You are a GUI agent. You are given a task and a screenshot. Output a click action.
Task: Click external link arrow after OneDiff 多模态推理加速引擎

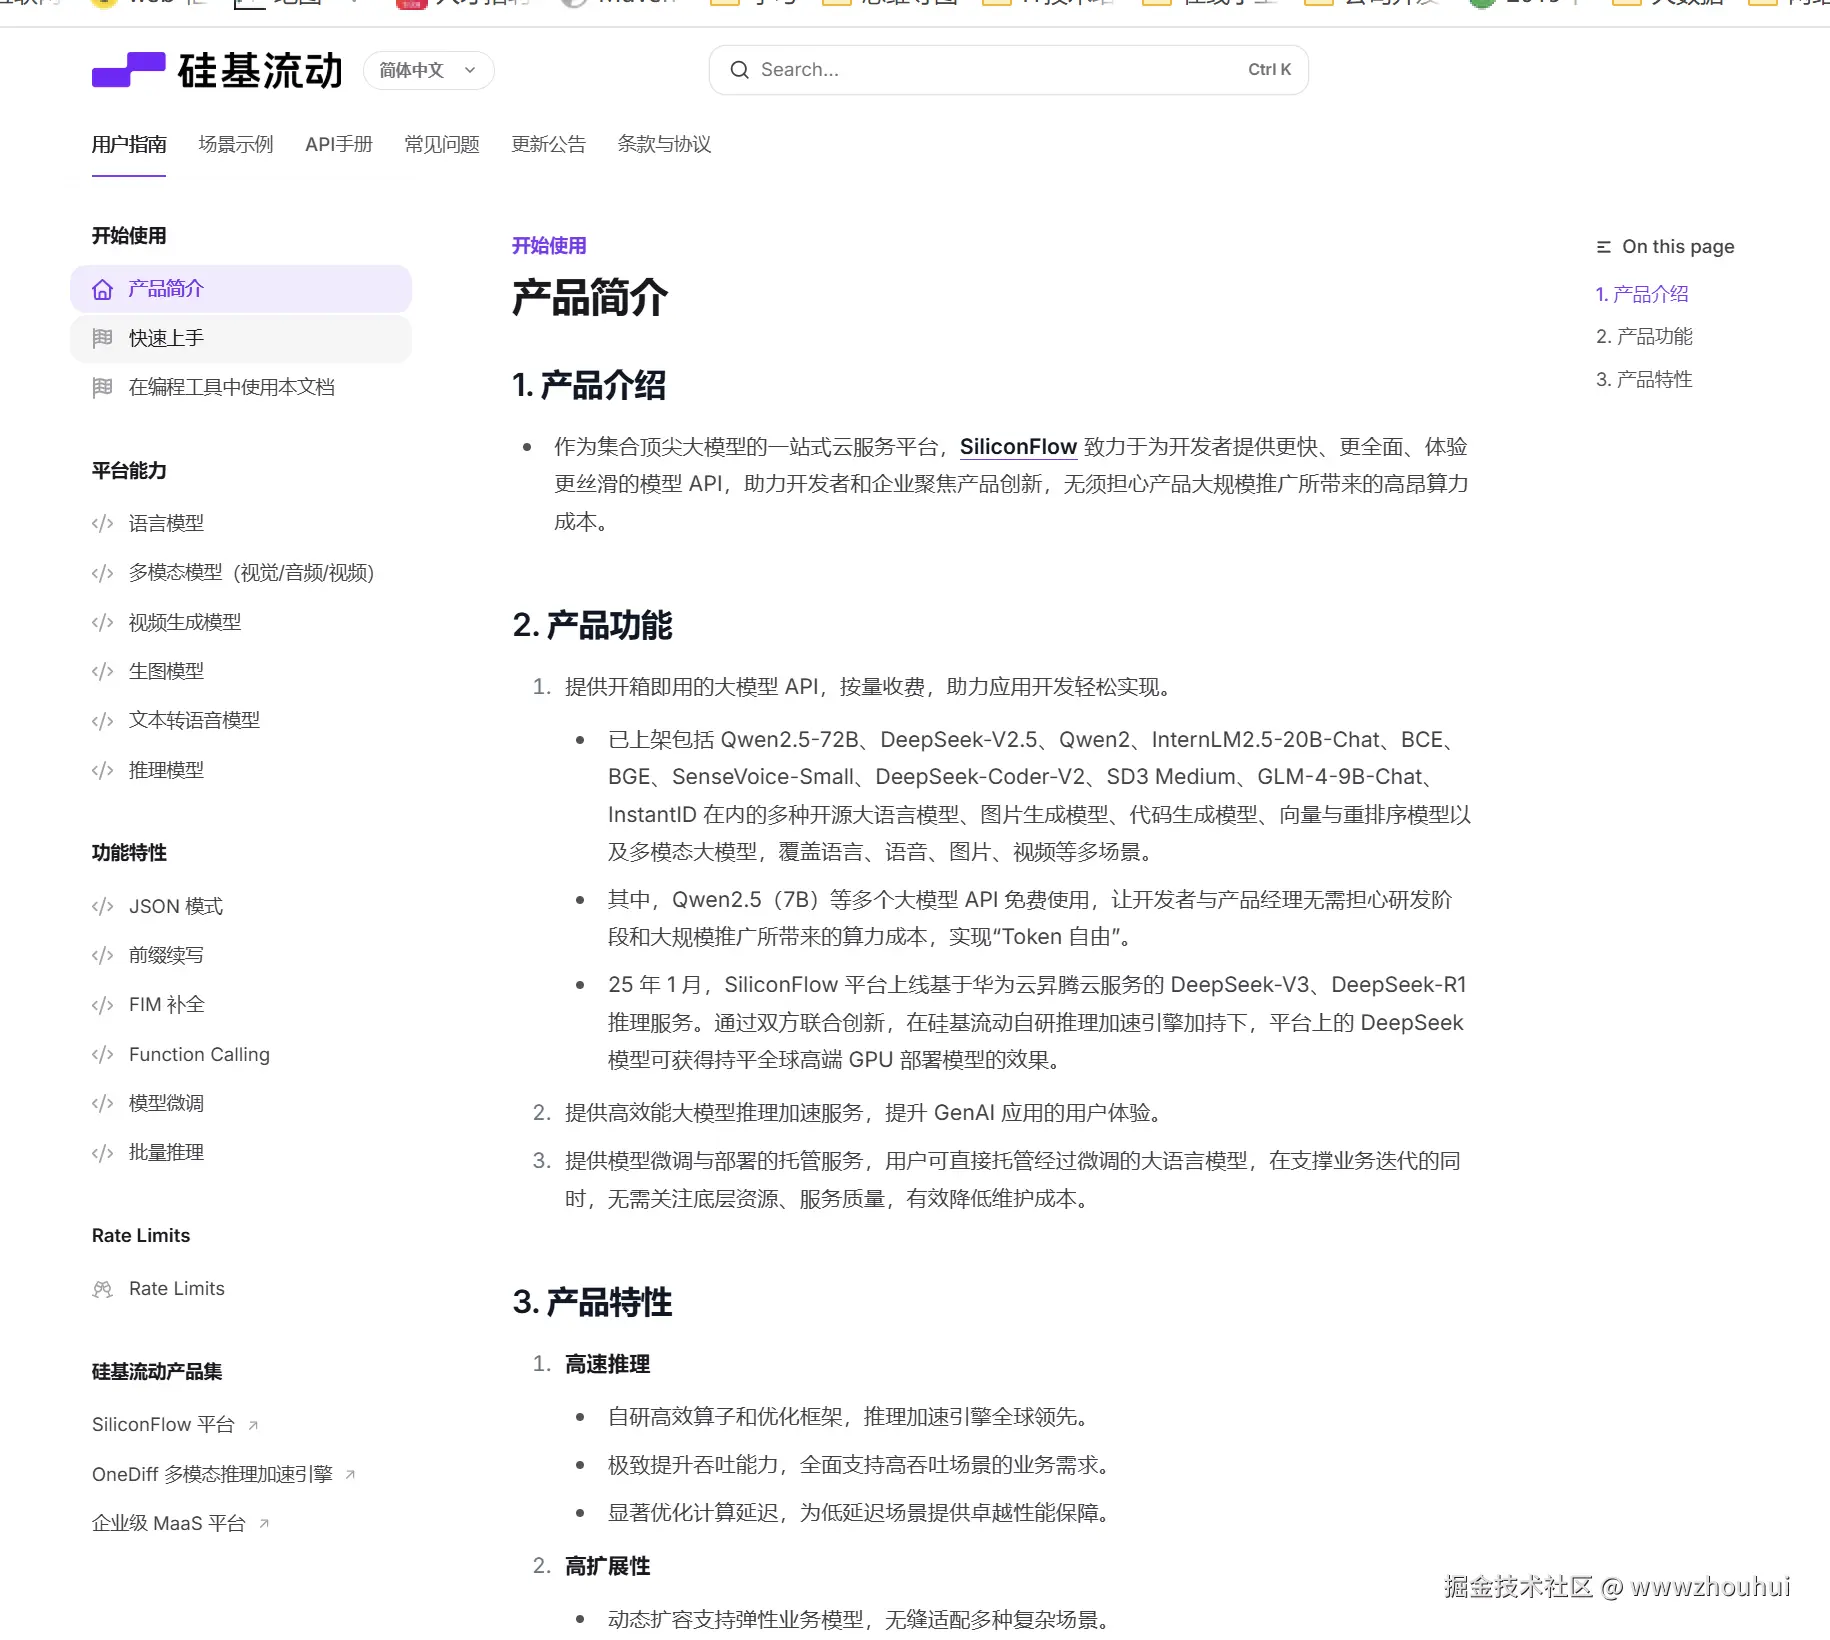[x=350, y=1474]
